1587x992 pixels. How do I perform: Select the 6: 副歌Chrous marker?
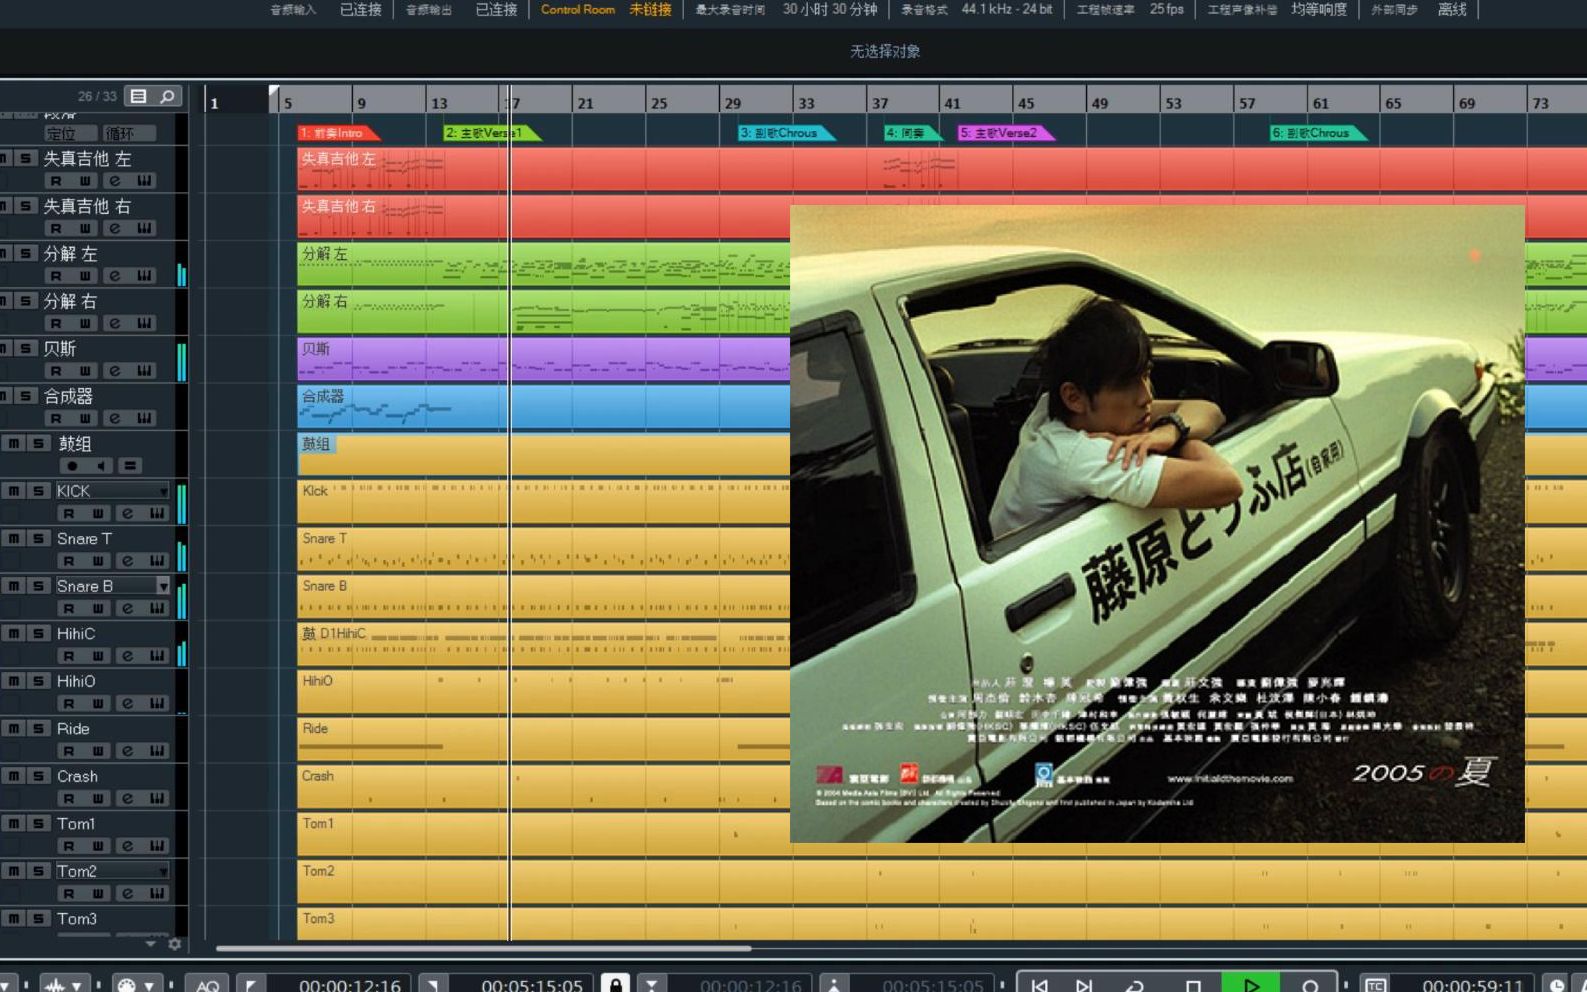1318,133
